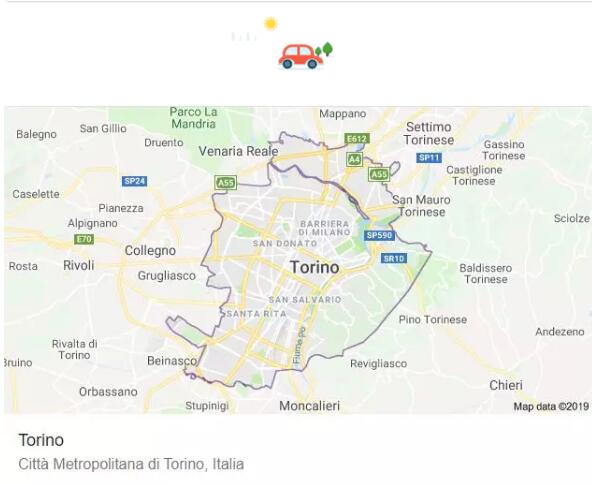The height and width of the screenshot is (486, 592).
Task: Click the A55 highway shield near Venaria Reale
Action: (225, 183)
